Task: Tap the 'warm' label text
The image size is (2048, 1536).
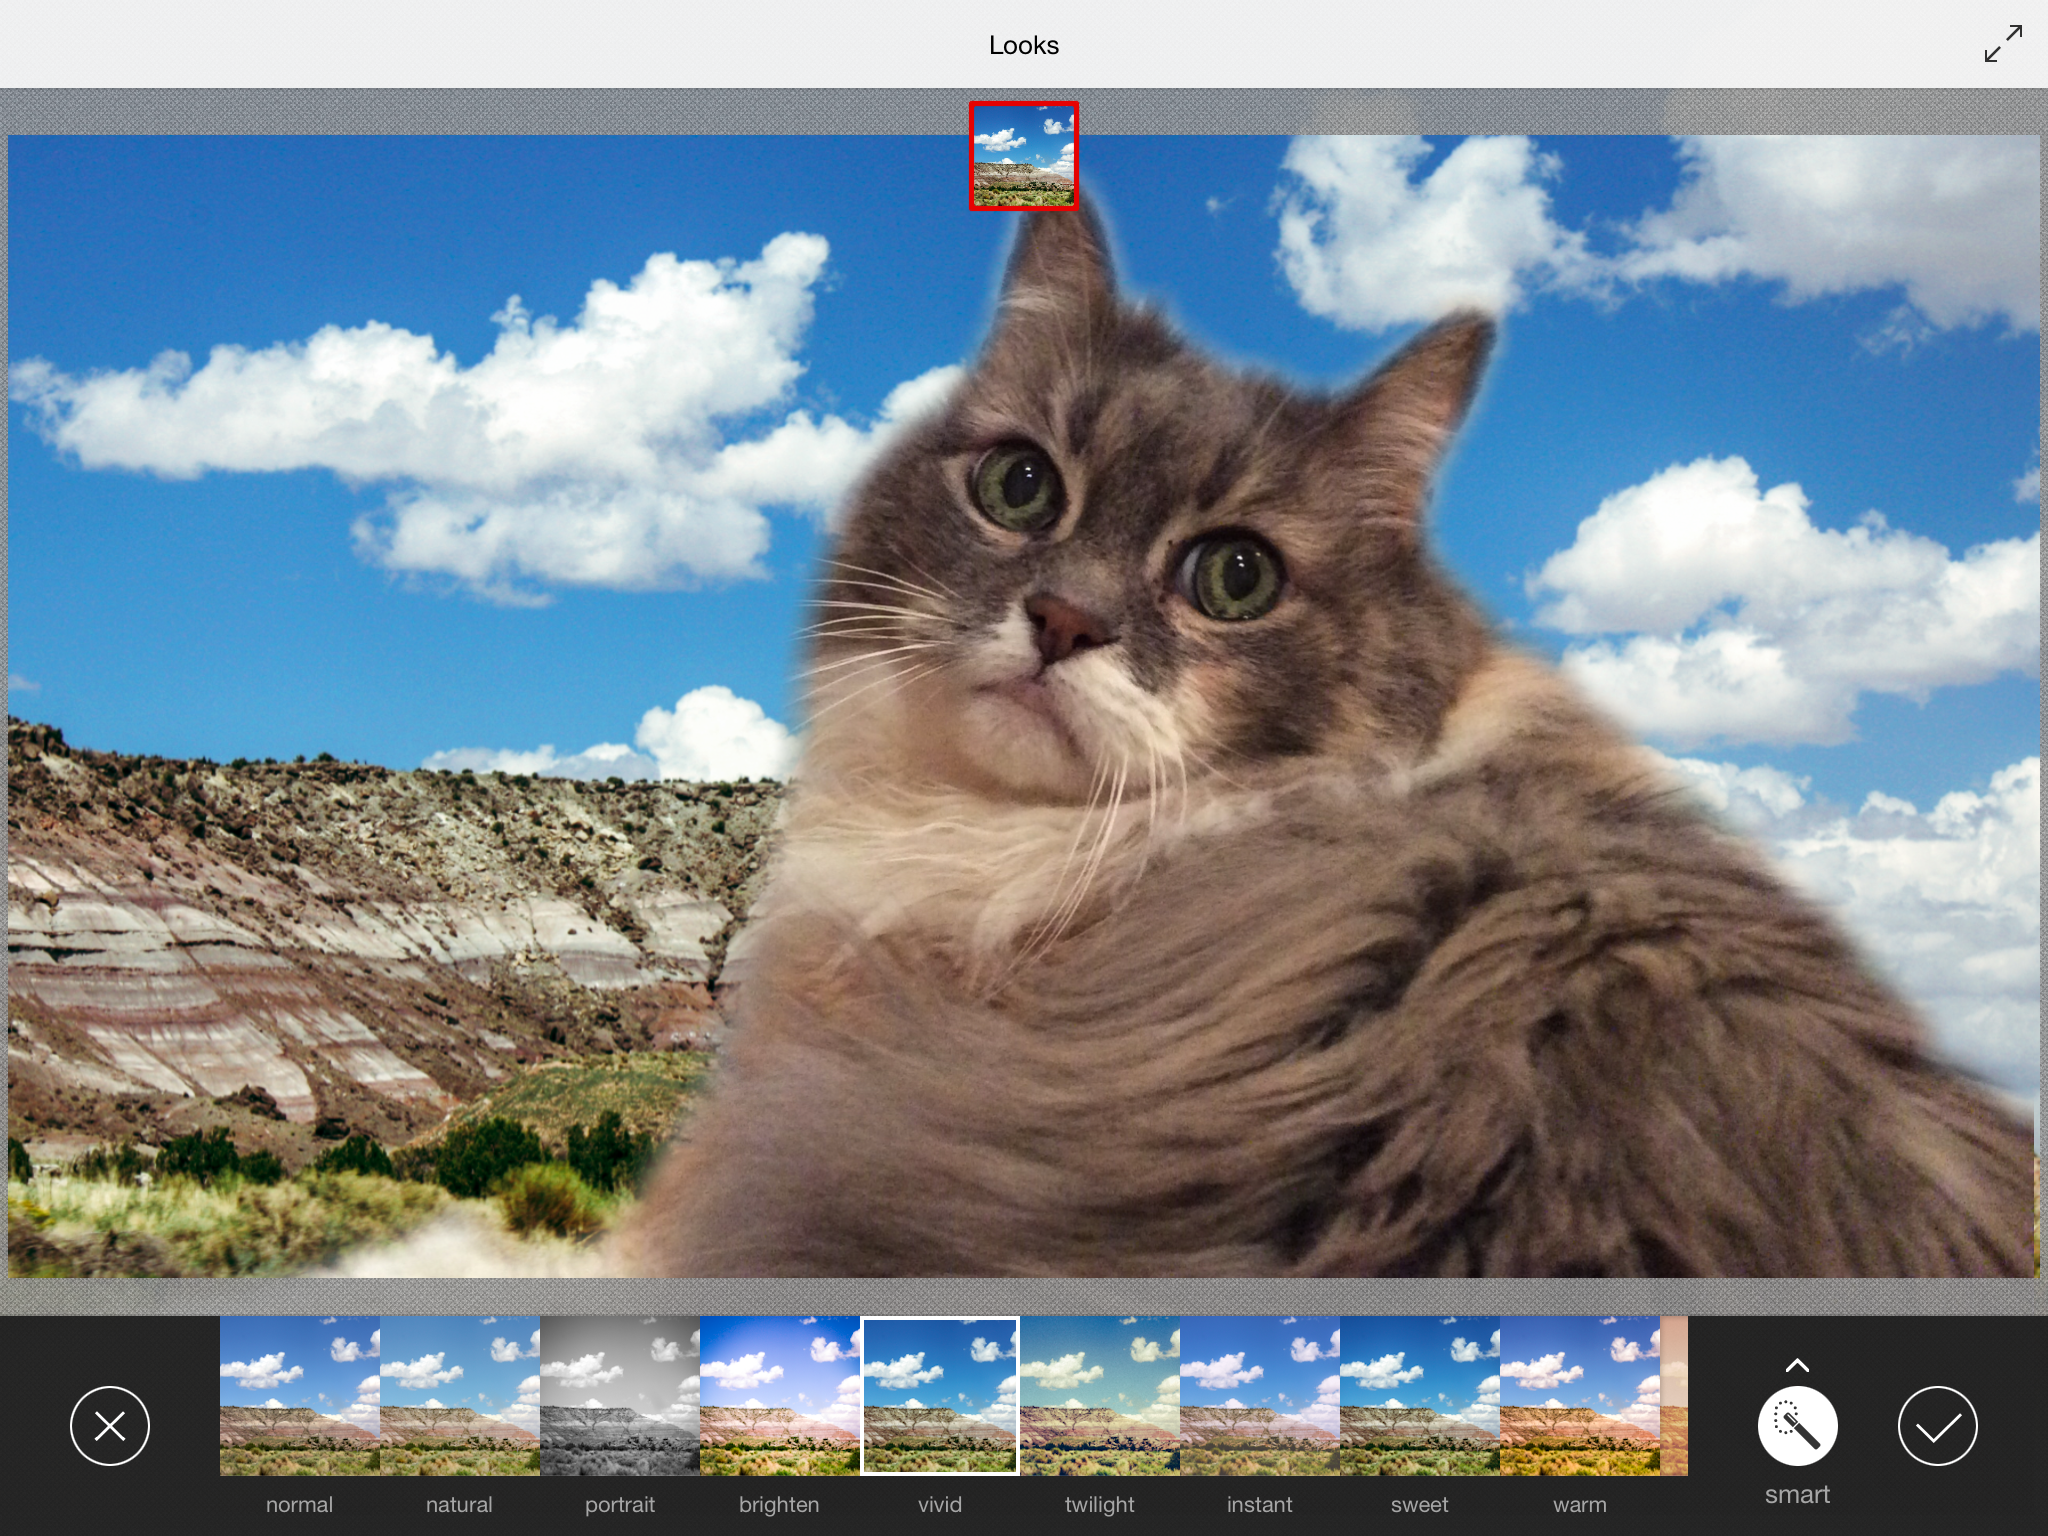Action: coord(1580,1505)
